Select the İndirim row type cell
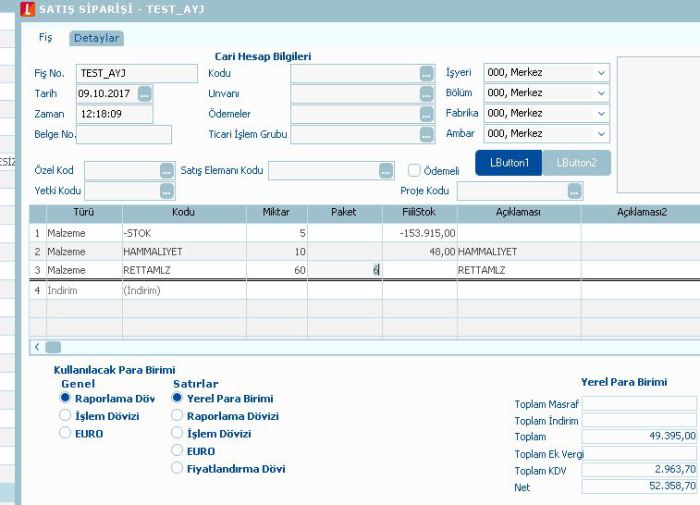This screenshot has width=700, height=505. click(x=84, y=291)
